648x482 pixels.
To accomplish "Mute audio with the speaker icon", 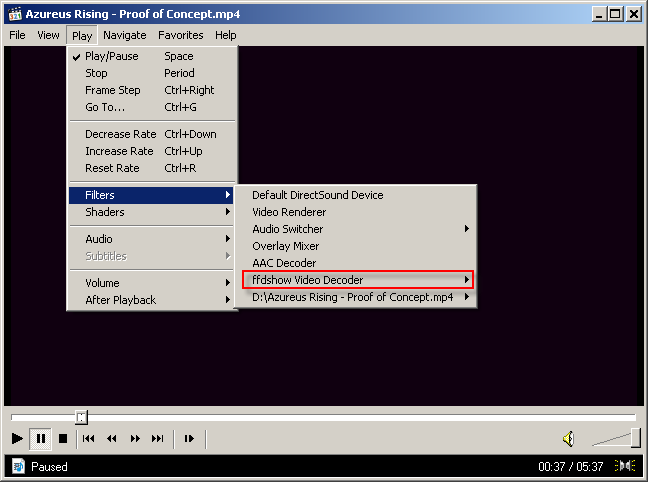I will [x=568, y=438].
